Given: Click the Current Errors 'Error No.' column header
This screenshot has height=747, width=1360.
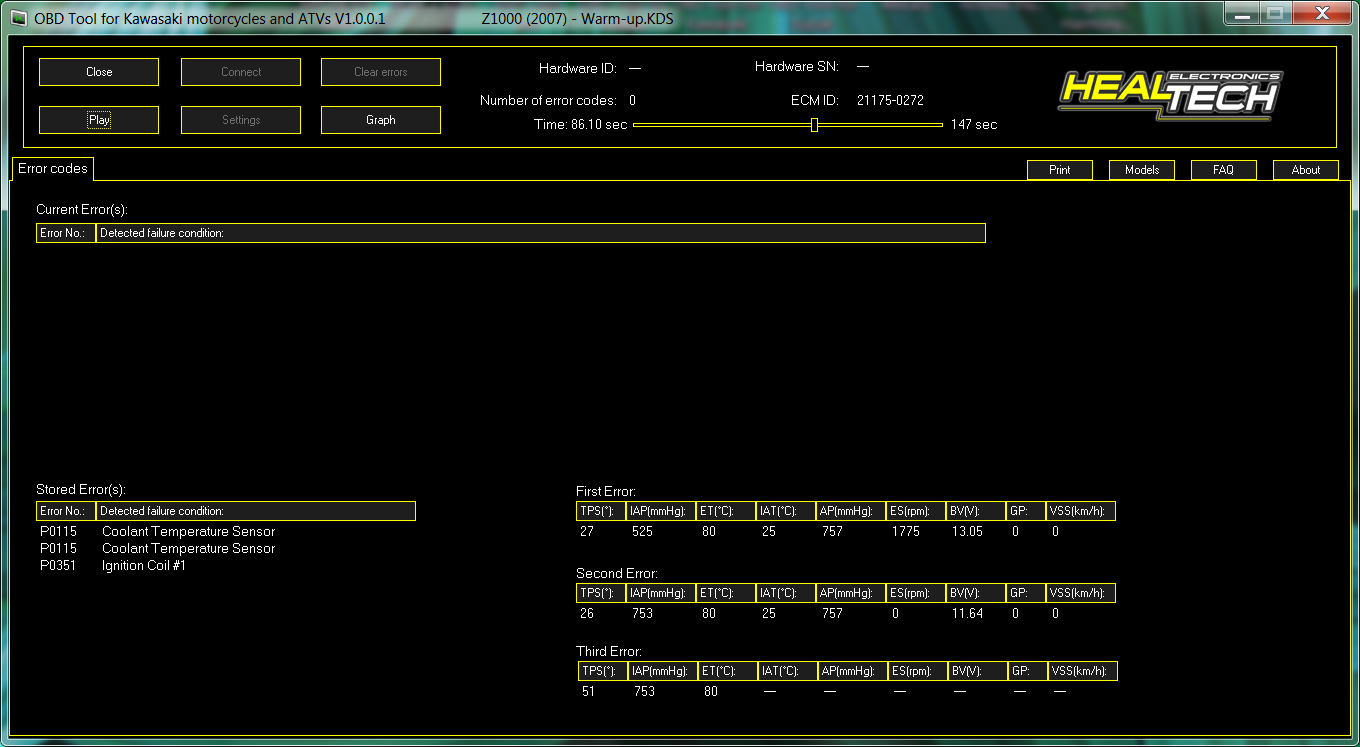Looking at the screenshot, I should coord(66,233).
